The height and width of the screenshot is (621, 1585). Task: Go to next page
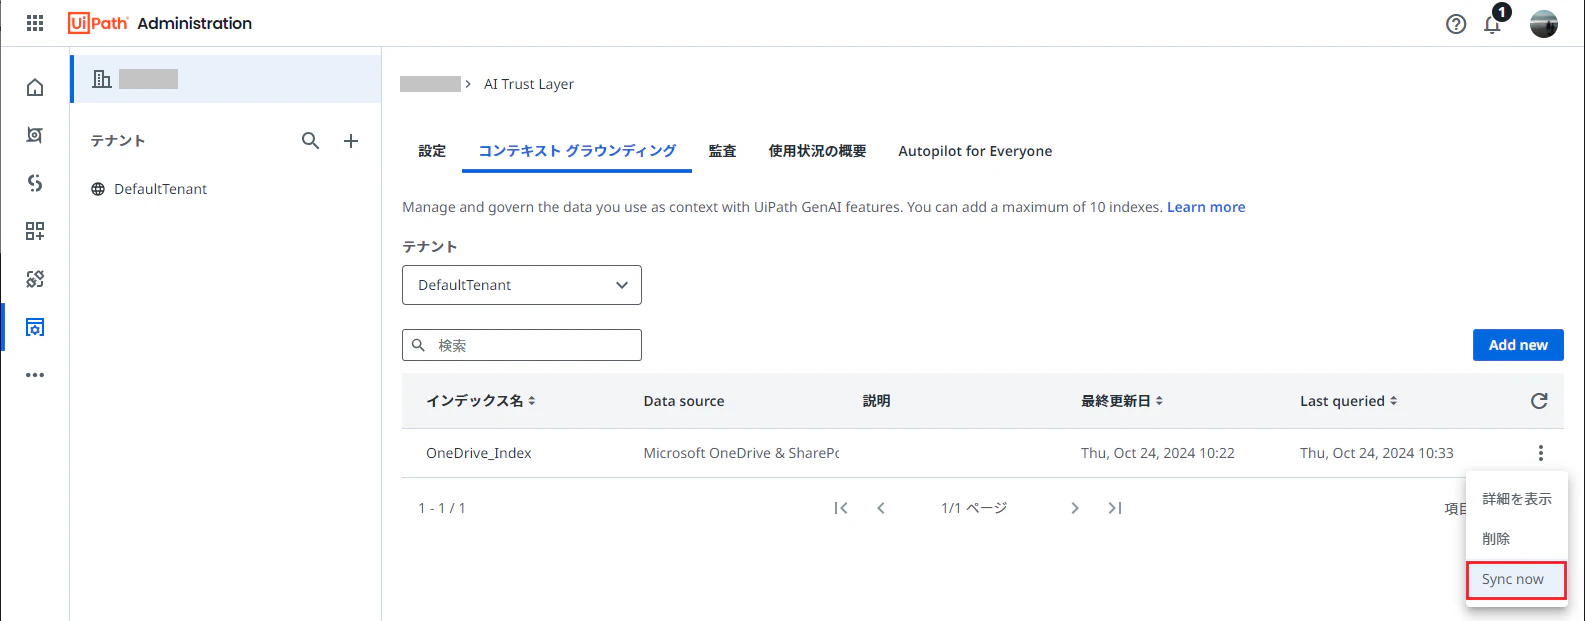1075,508
